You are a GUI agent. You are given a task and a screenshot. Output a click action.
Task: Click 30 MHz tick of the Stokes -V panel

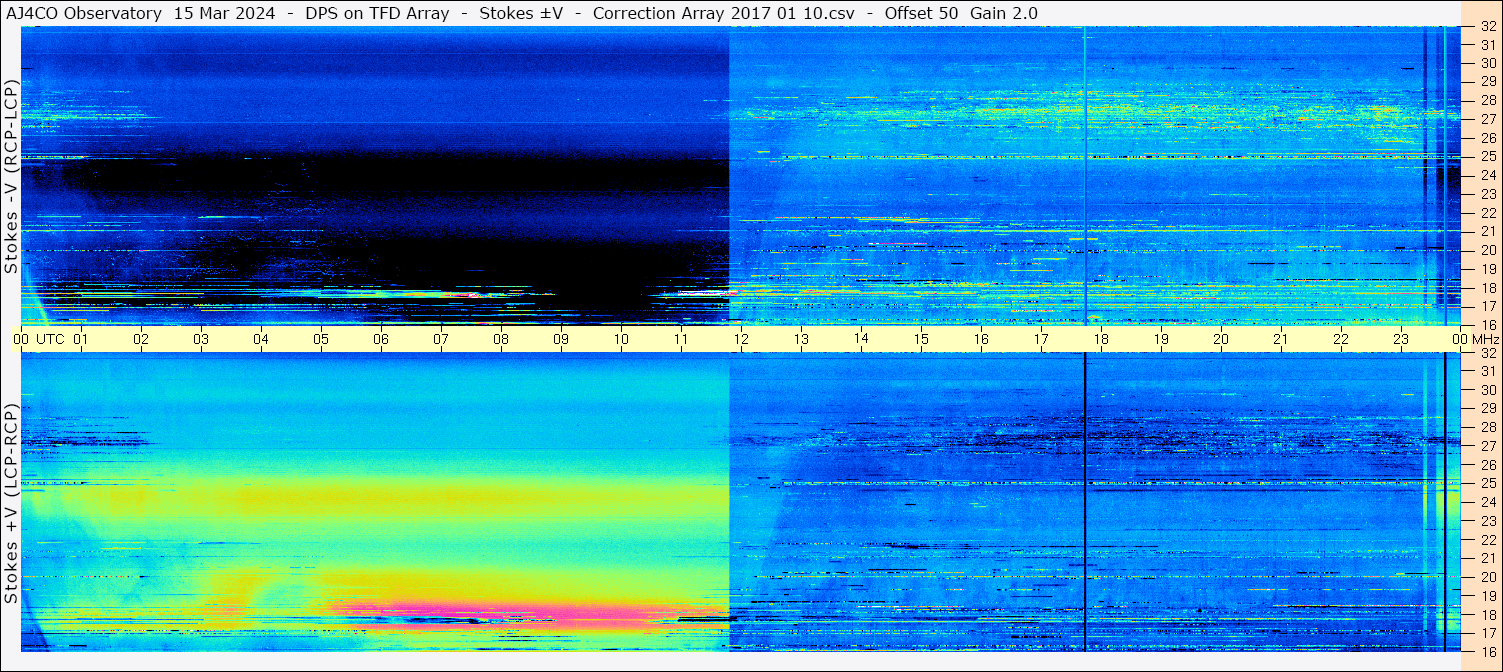point(1487,63)
